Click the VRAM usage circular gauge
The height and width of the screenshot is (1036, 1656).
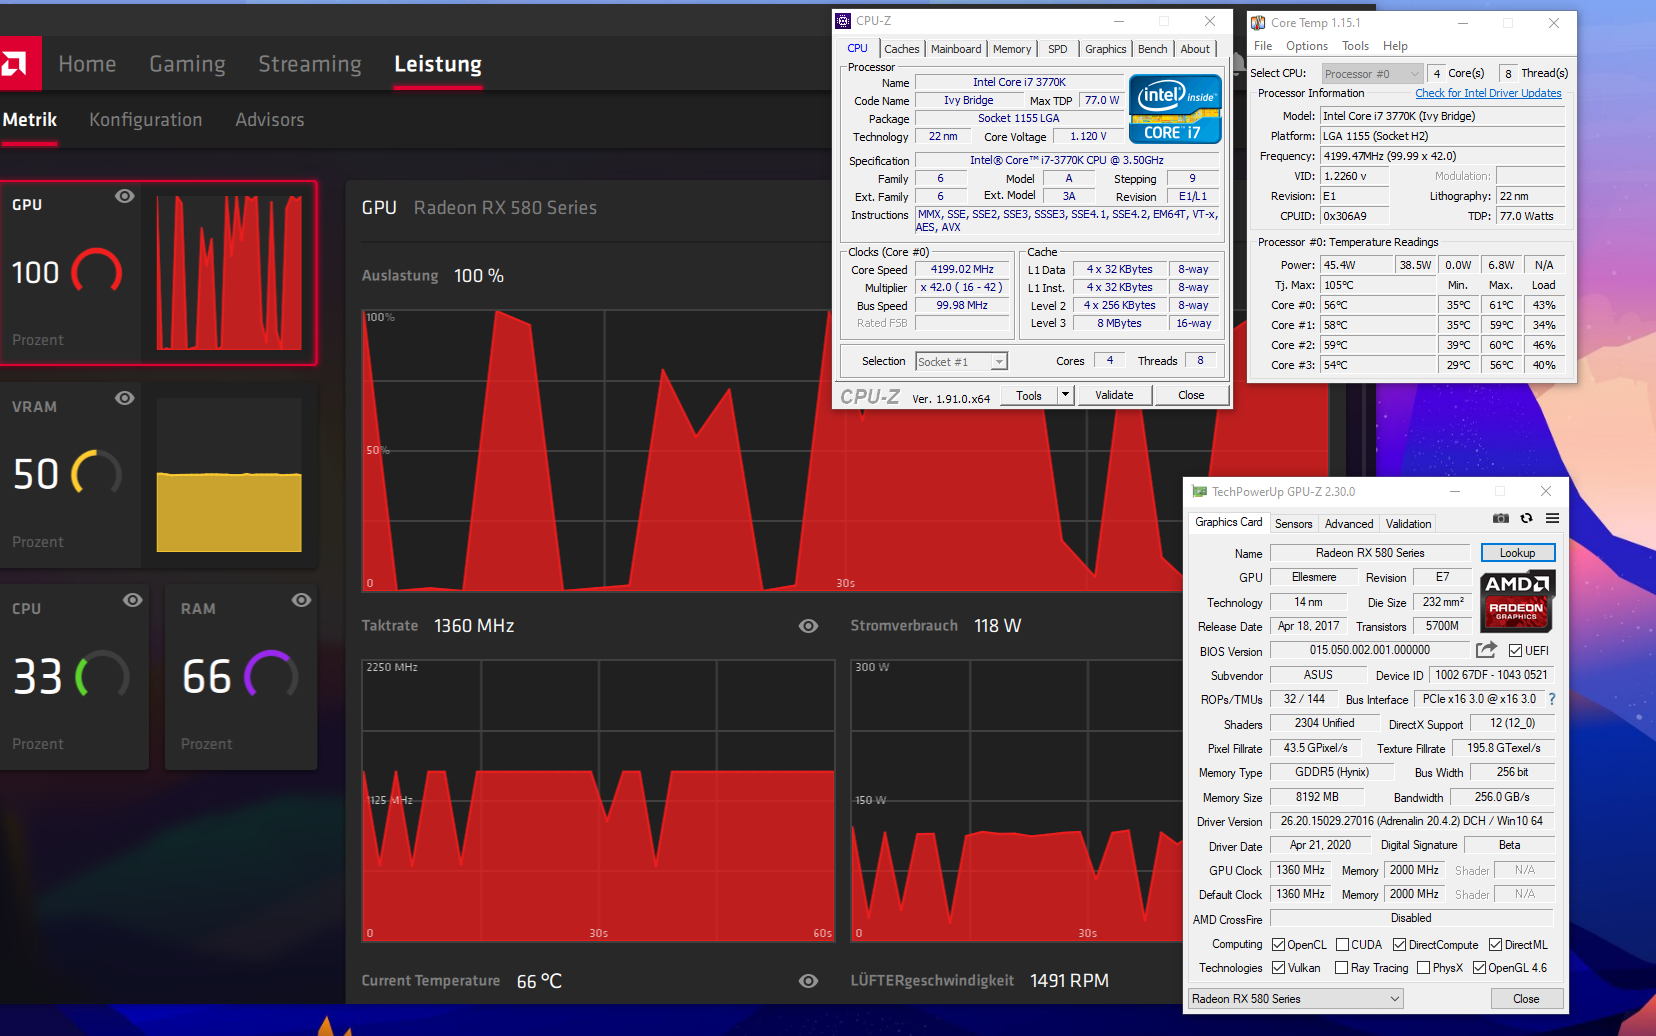96,475
